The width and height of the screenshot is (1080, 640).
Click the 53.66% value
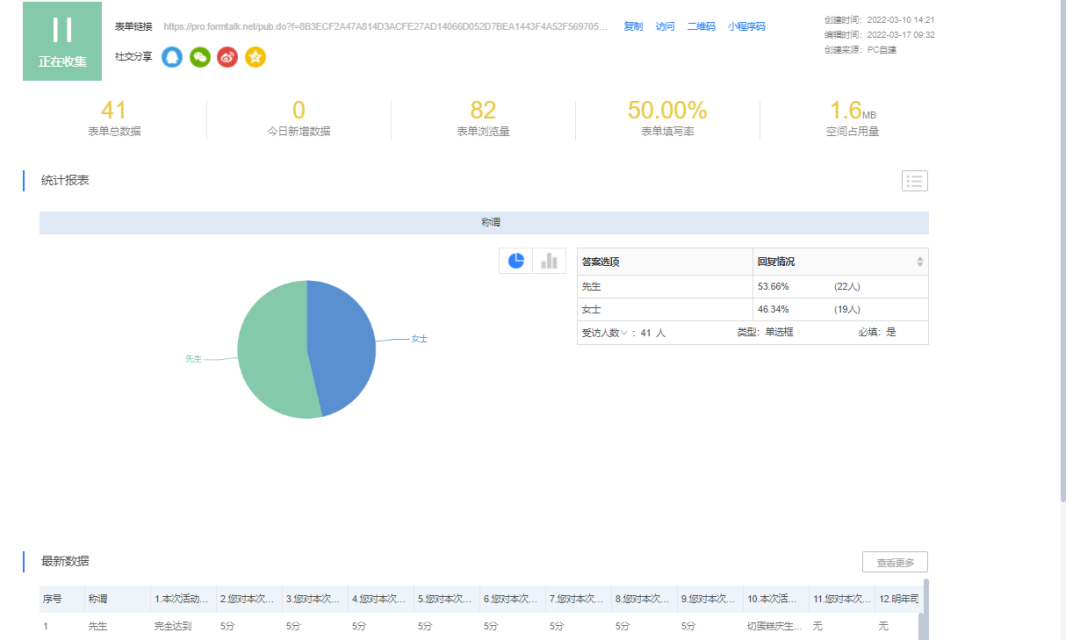(x=773, y=287)
